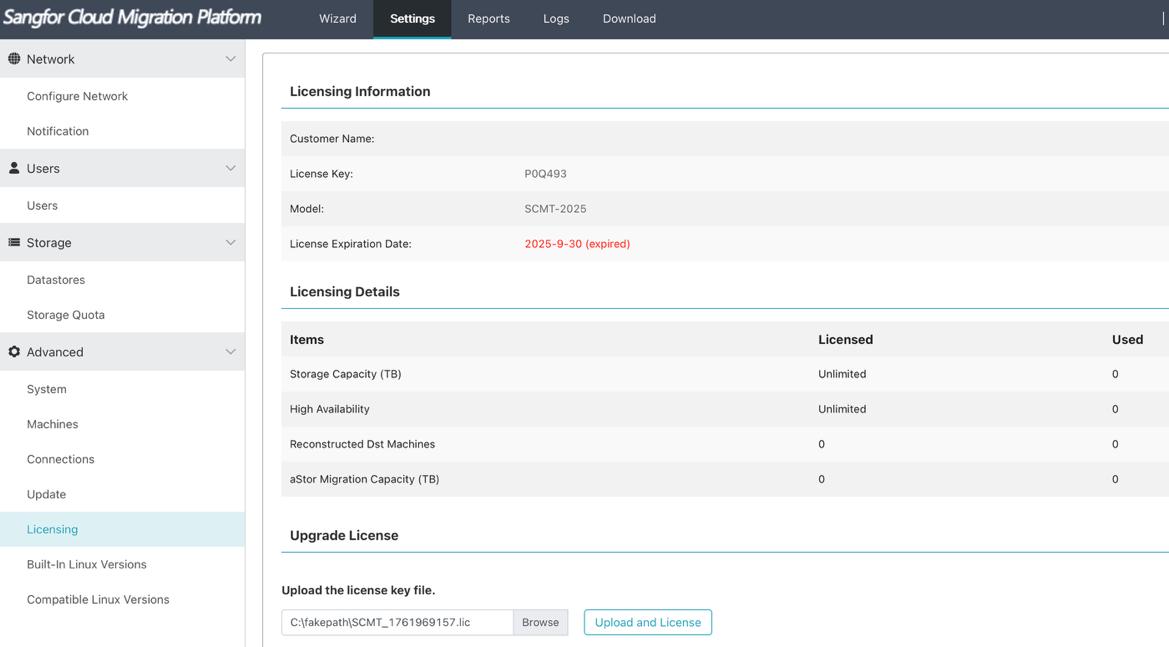The image size is (1169, 647).
Task: Click the Upgrade License heading
Action: tap(344, 535)
